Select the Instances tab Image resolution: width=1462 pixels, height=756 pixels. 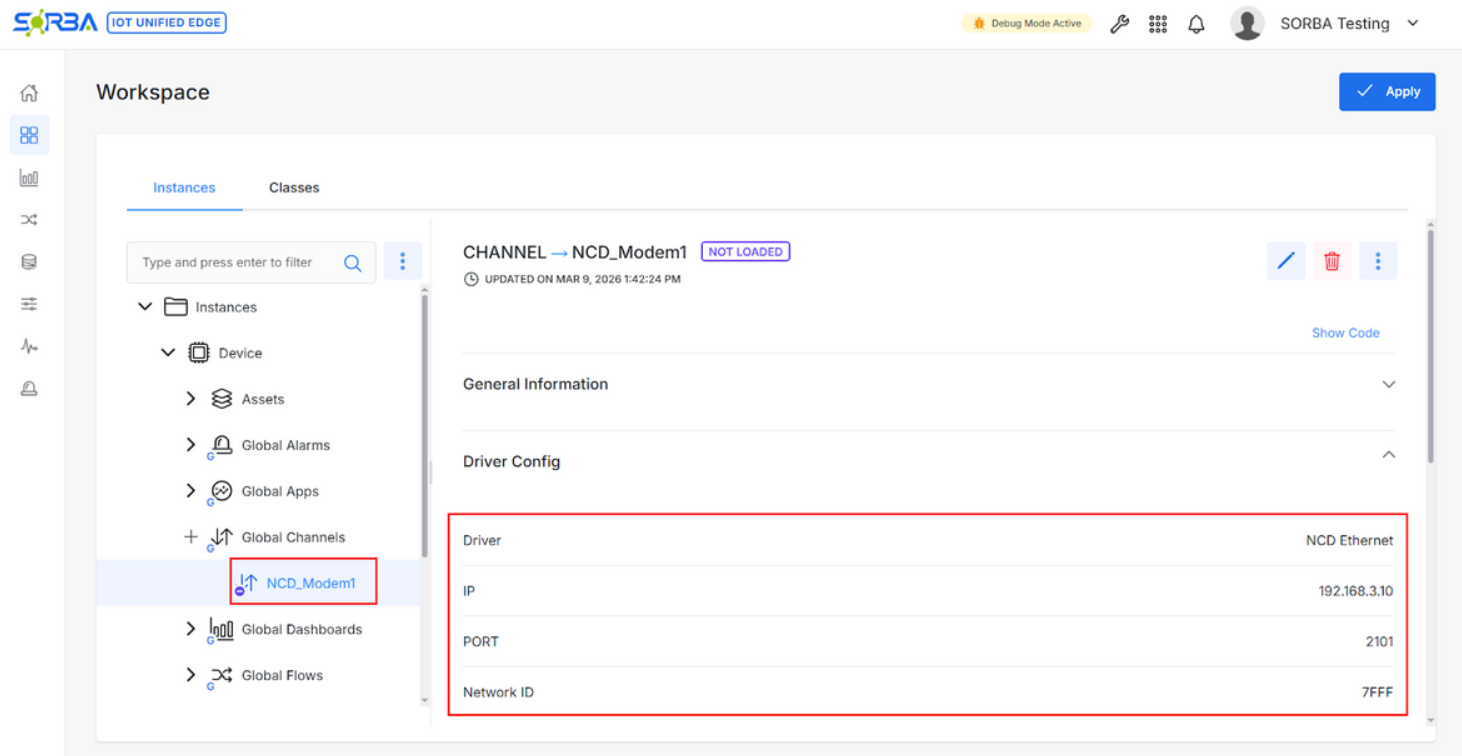tap(184, 188)
